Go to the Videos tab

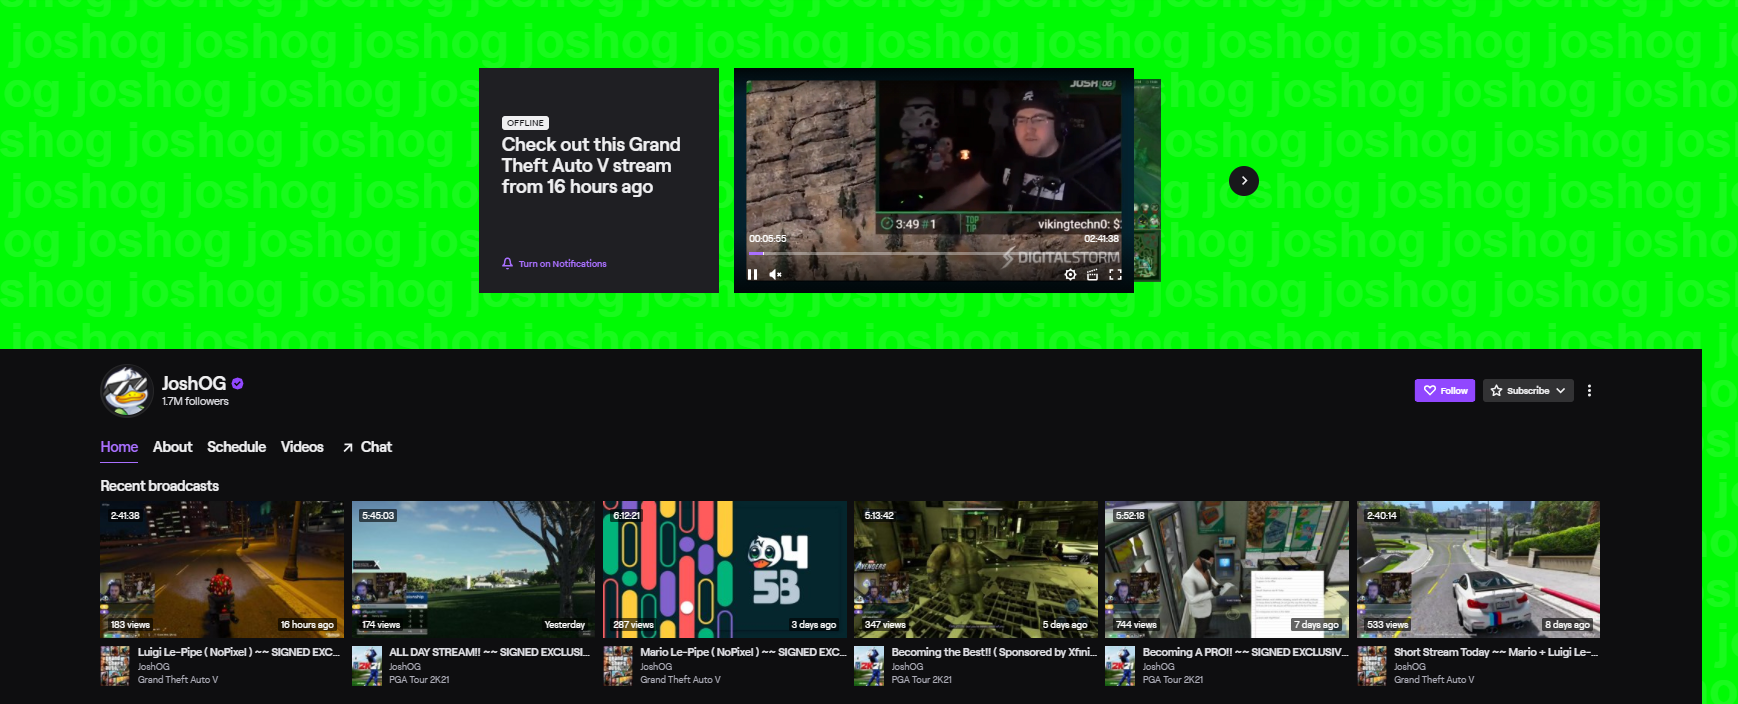click(302, 447)
